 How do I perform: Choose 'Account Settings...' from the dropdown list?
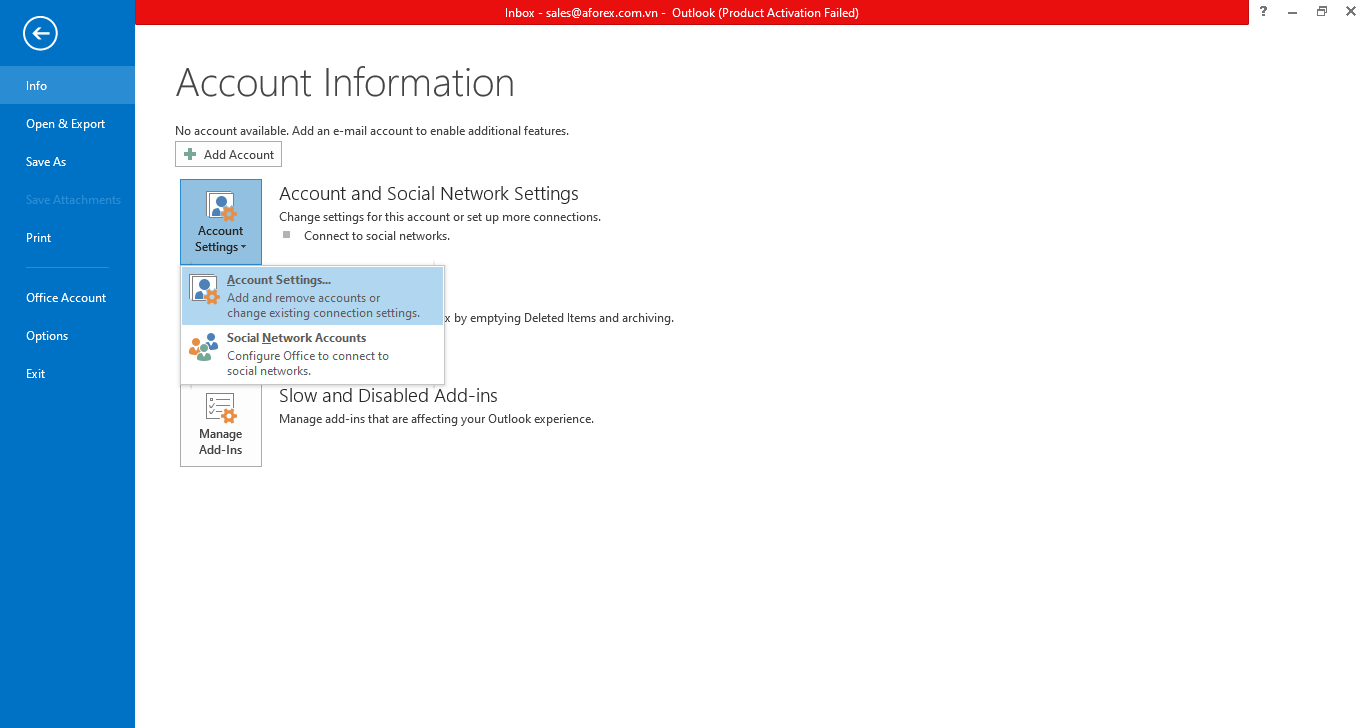(x=312, y=296)
